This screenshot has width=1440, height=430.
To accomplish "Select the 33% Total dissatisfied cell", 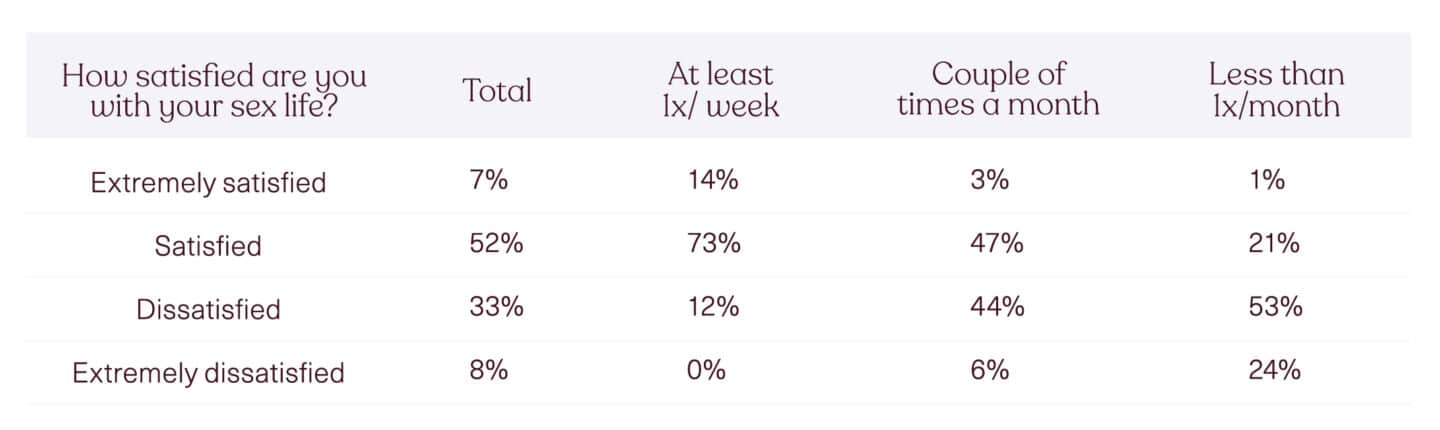I will (x=496, y=306).
